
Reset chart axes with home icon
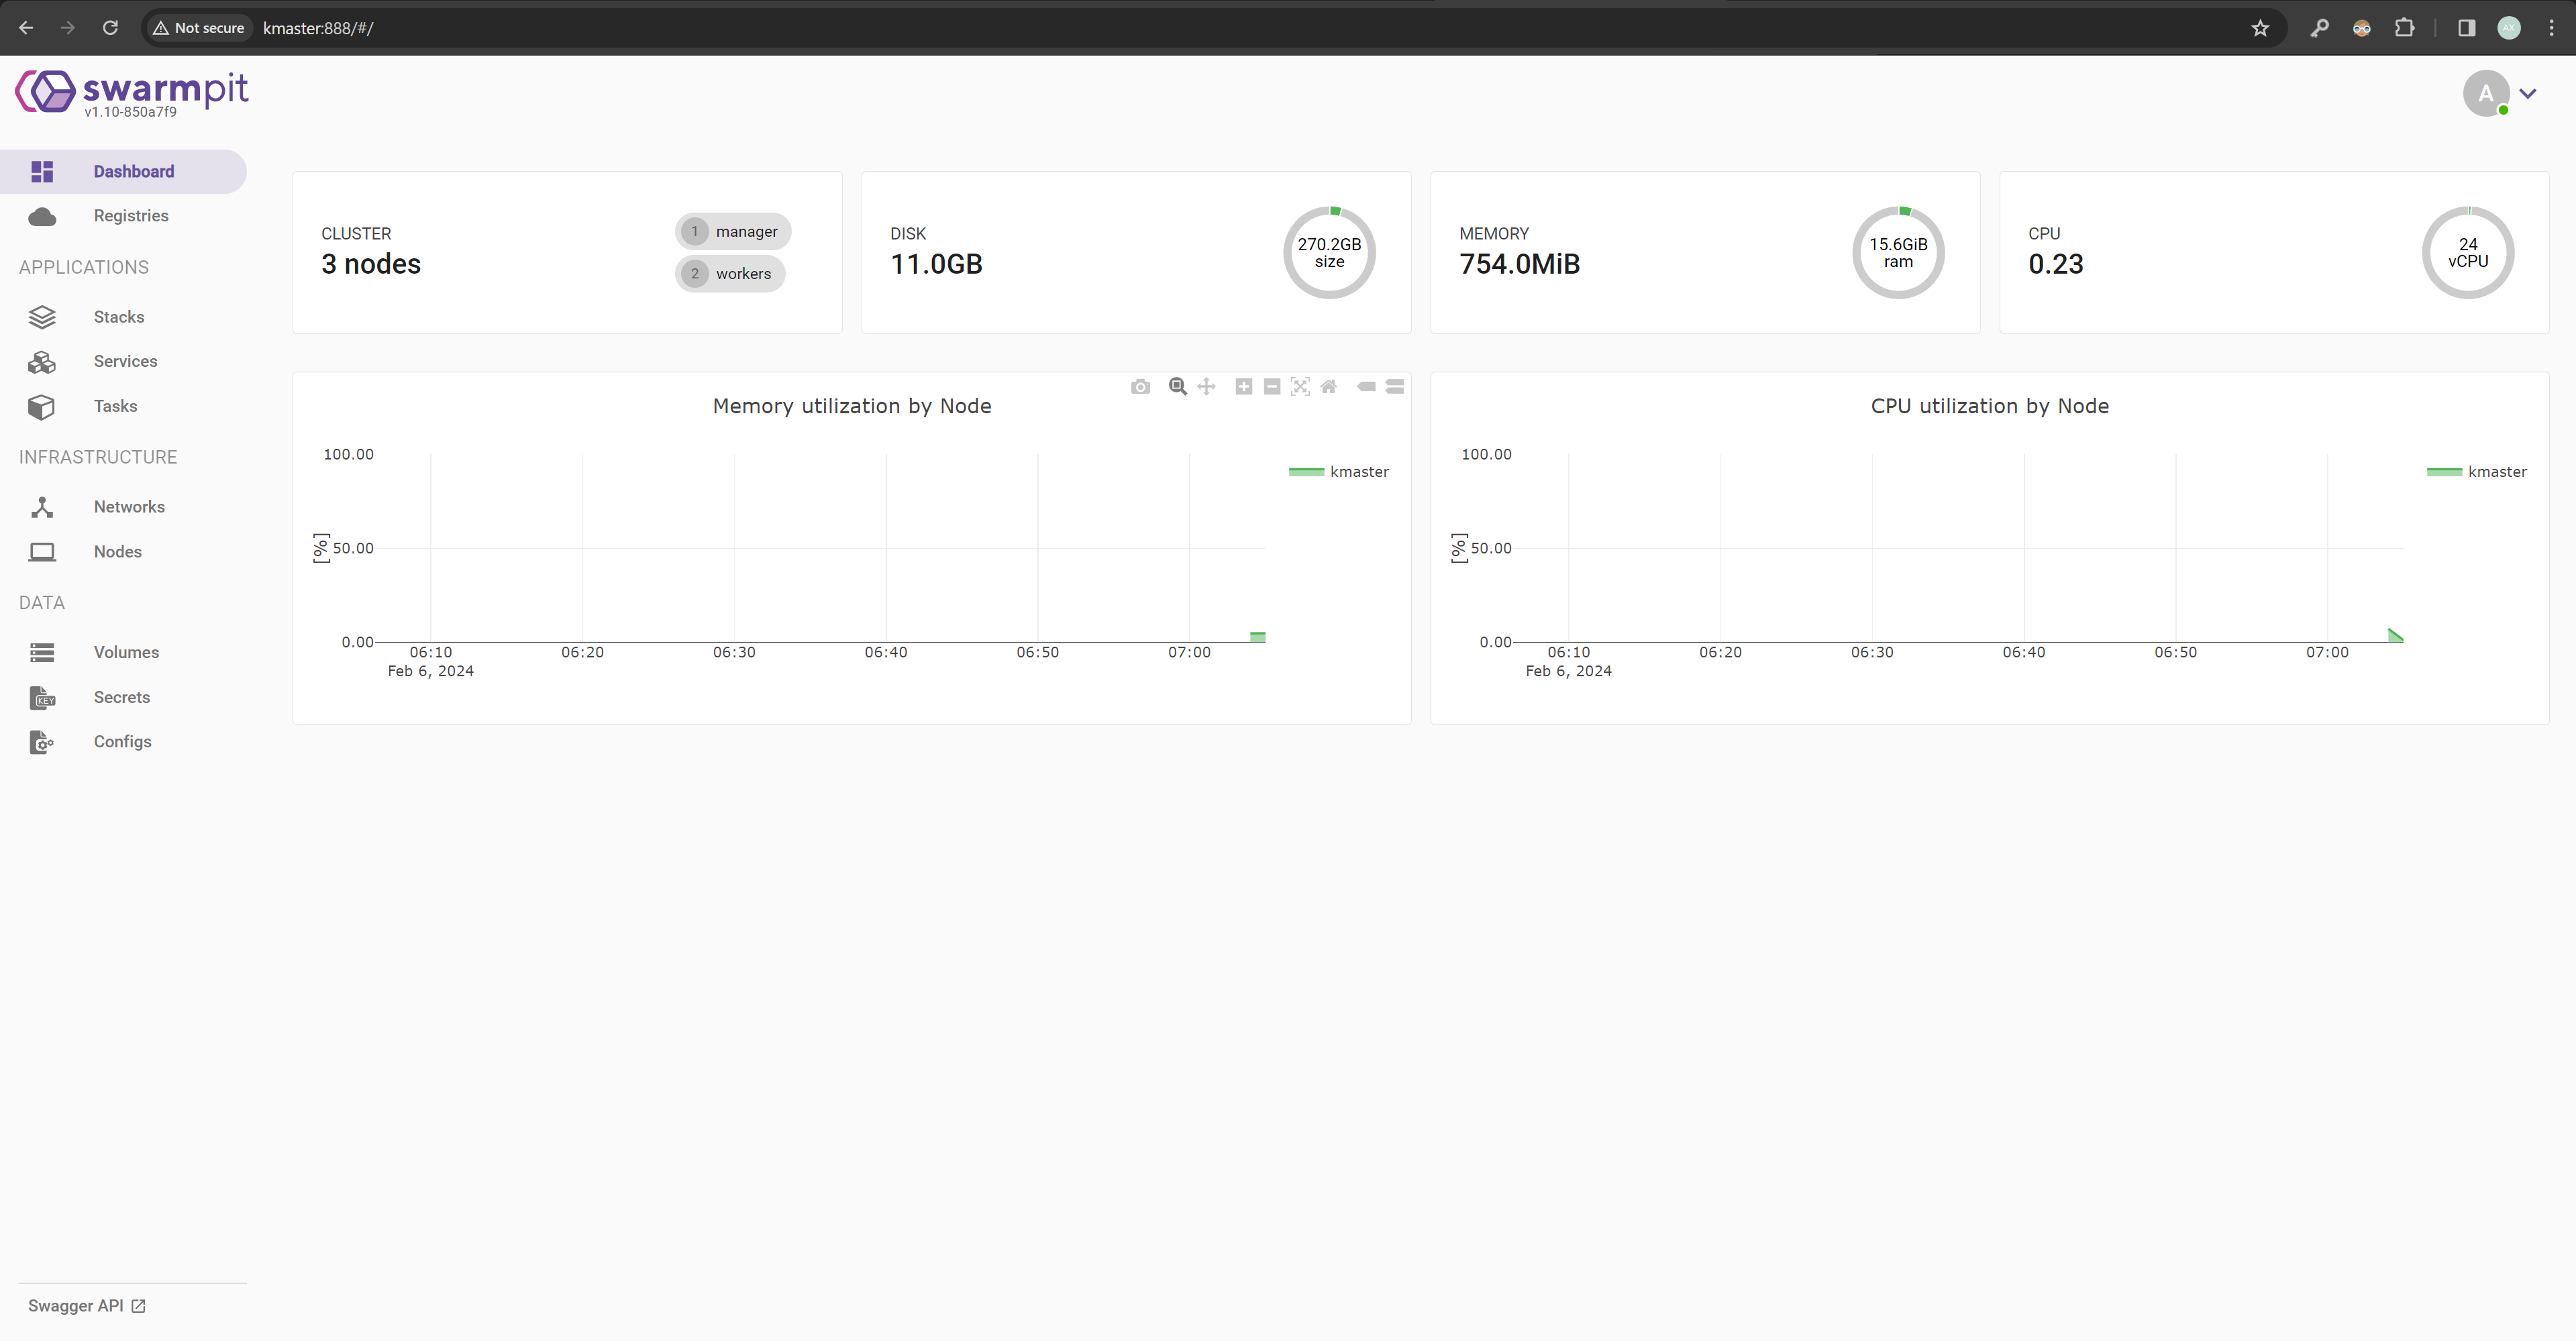pos(1328,387)
